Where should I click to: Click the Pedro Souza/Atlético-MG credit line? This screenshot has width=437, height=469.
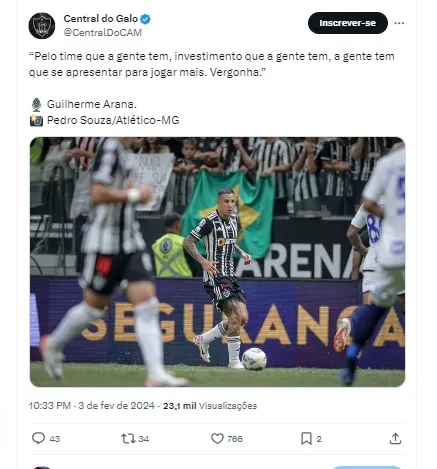pos(113,120)
